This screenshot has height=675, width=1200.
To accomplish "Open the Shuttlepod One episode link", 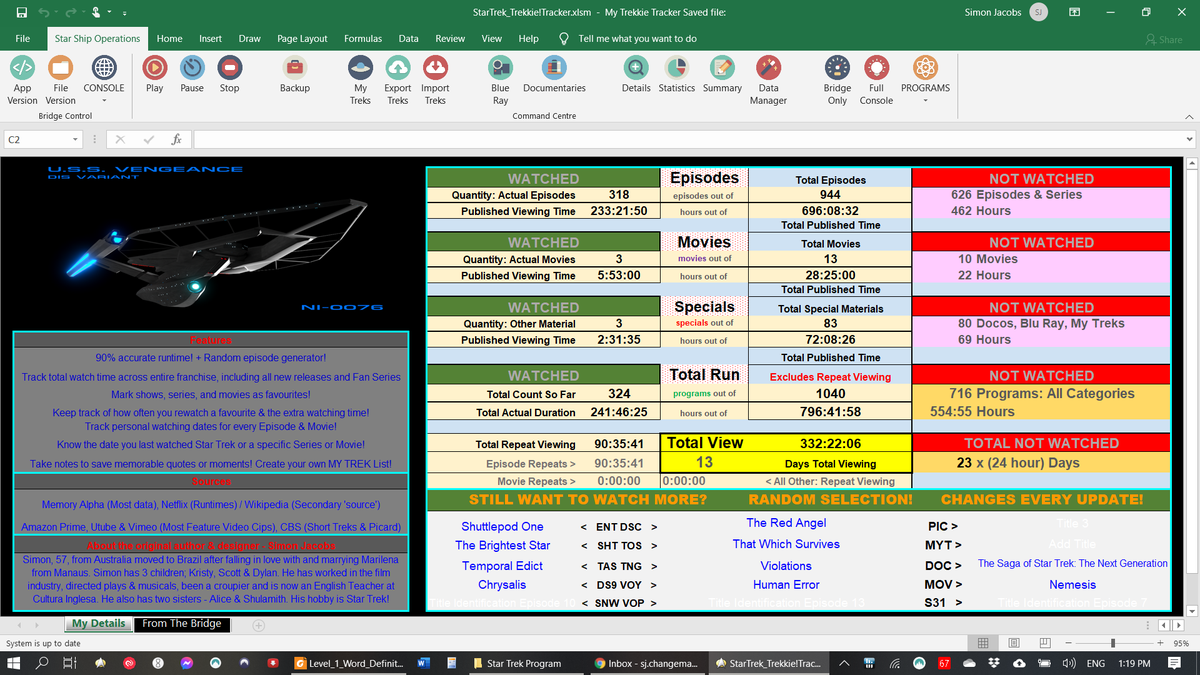I will point(502,526).
